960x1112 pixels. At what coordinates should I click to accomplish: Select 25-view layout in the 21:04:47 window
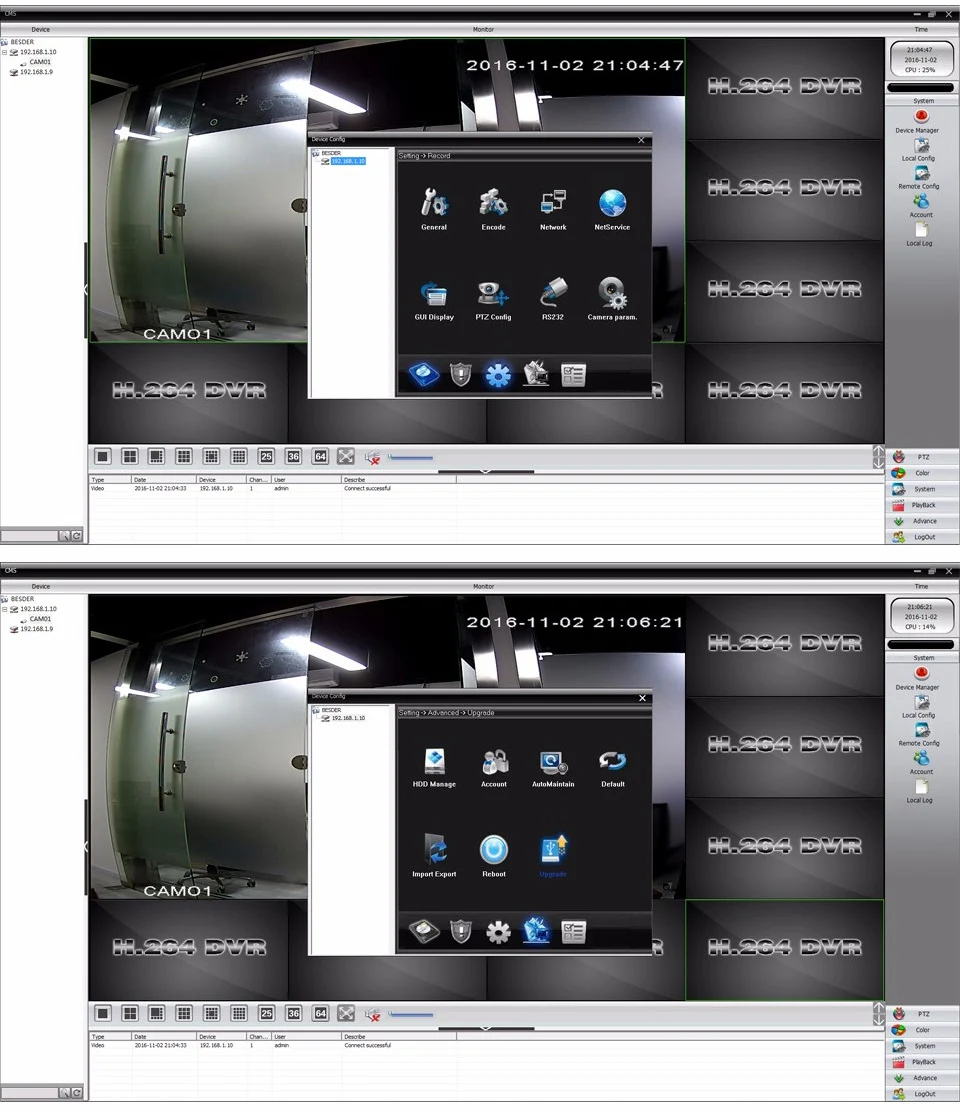[266, 457]
